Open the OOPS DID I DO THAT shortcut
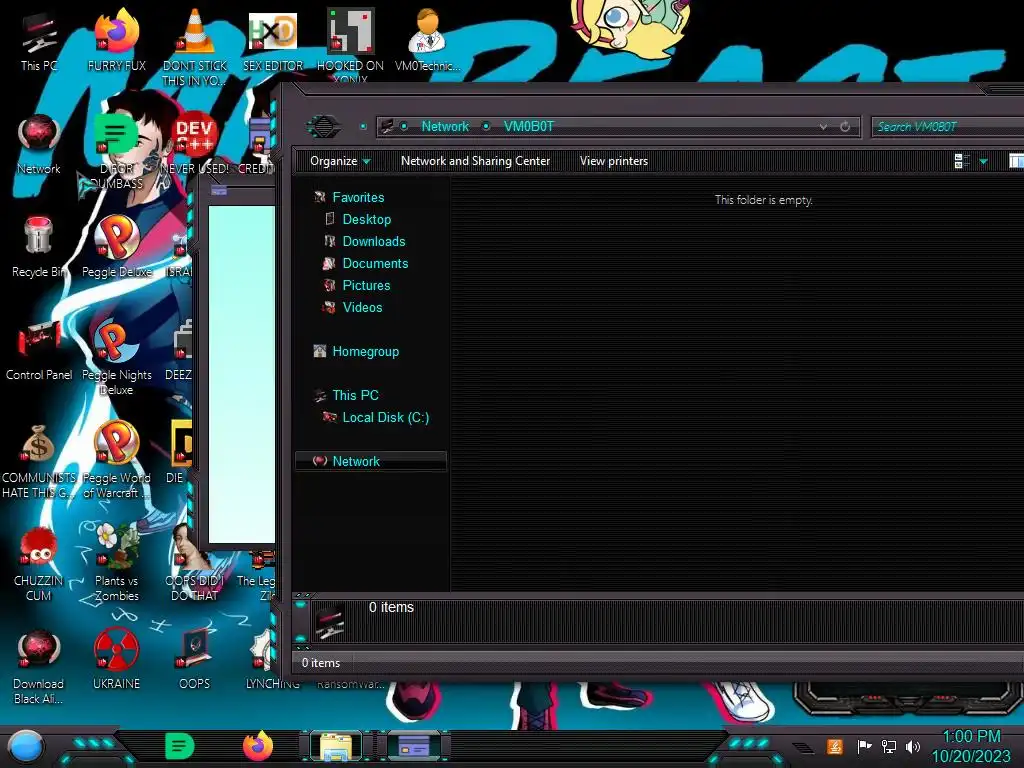Screen dimensions: 1024x768 coord(195,564)
